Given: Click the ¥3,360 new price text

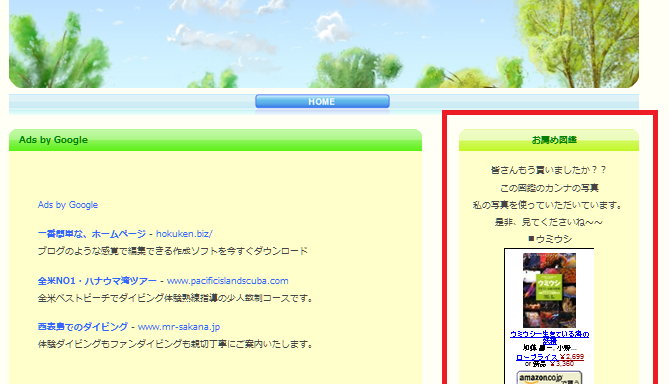Looking at the screenshot, I should [562, 364].
